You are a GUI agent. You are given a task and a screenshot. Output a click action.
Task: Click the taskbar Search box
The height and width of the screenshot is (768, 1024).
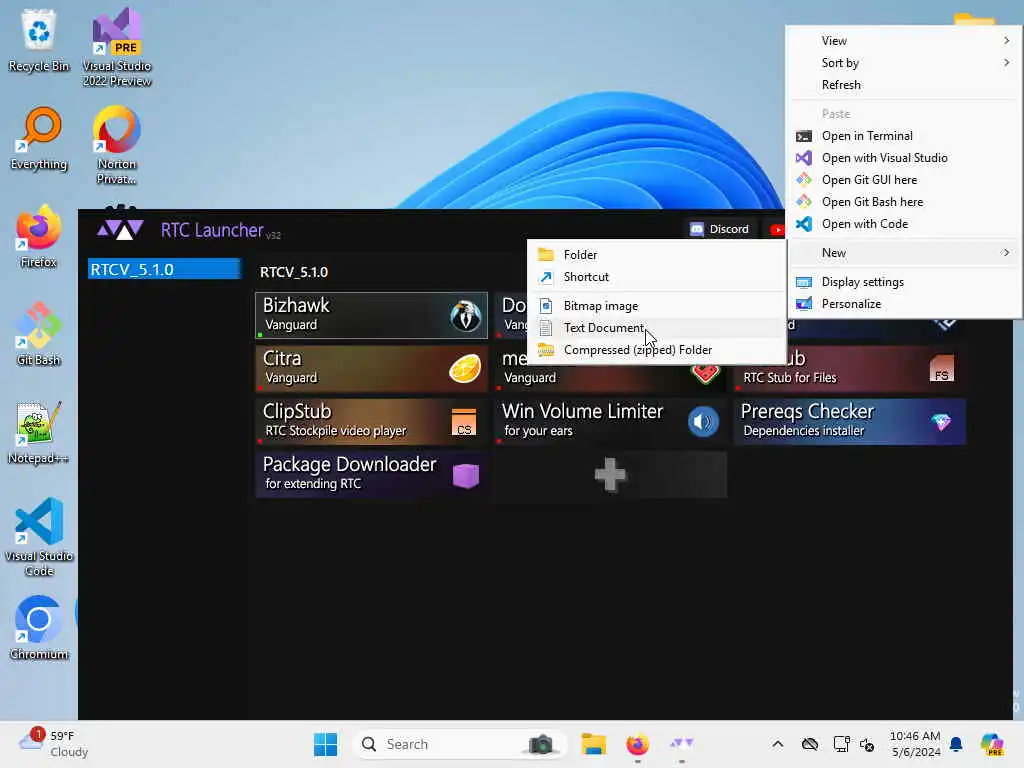tap(459, 744)
